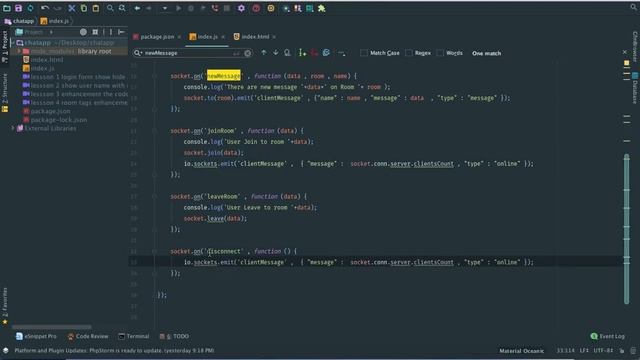Click the green puzzle piece plugin icon
Image resolution: width=640 pixels, height=360 pixels.
[x=322, y=8]
